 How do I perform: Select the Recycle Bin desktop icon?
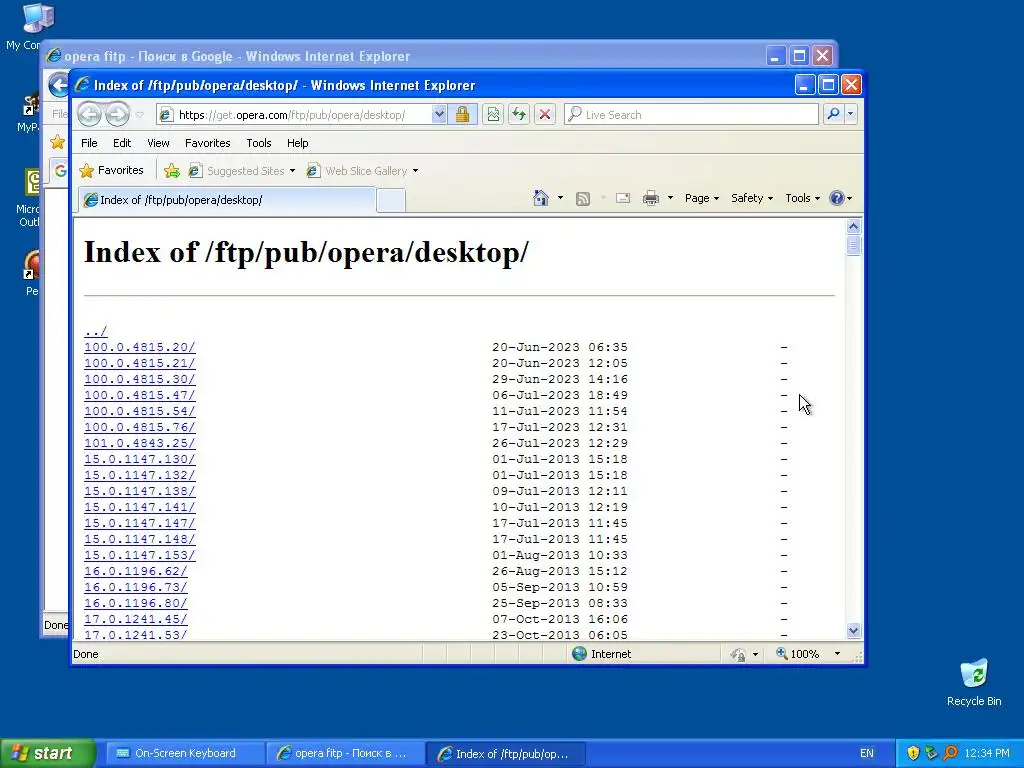[x=974, y=682]
